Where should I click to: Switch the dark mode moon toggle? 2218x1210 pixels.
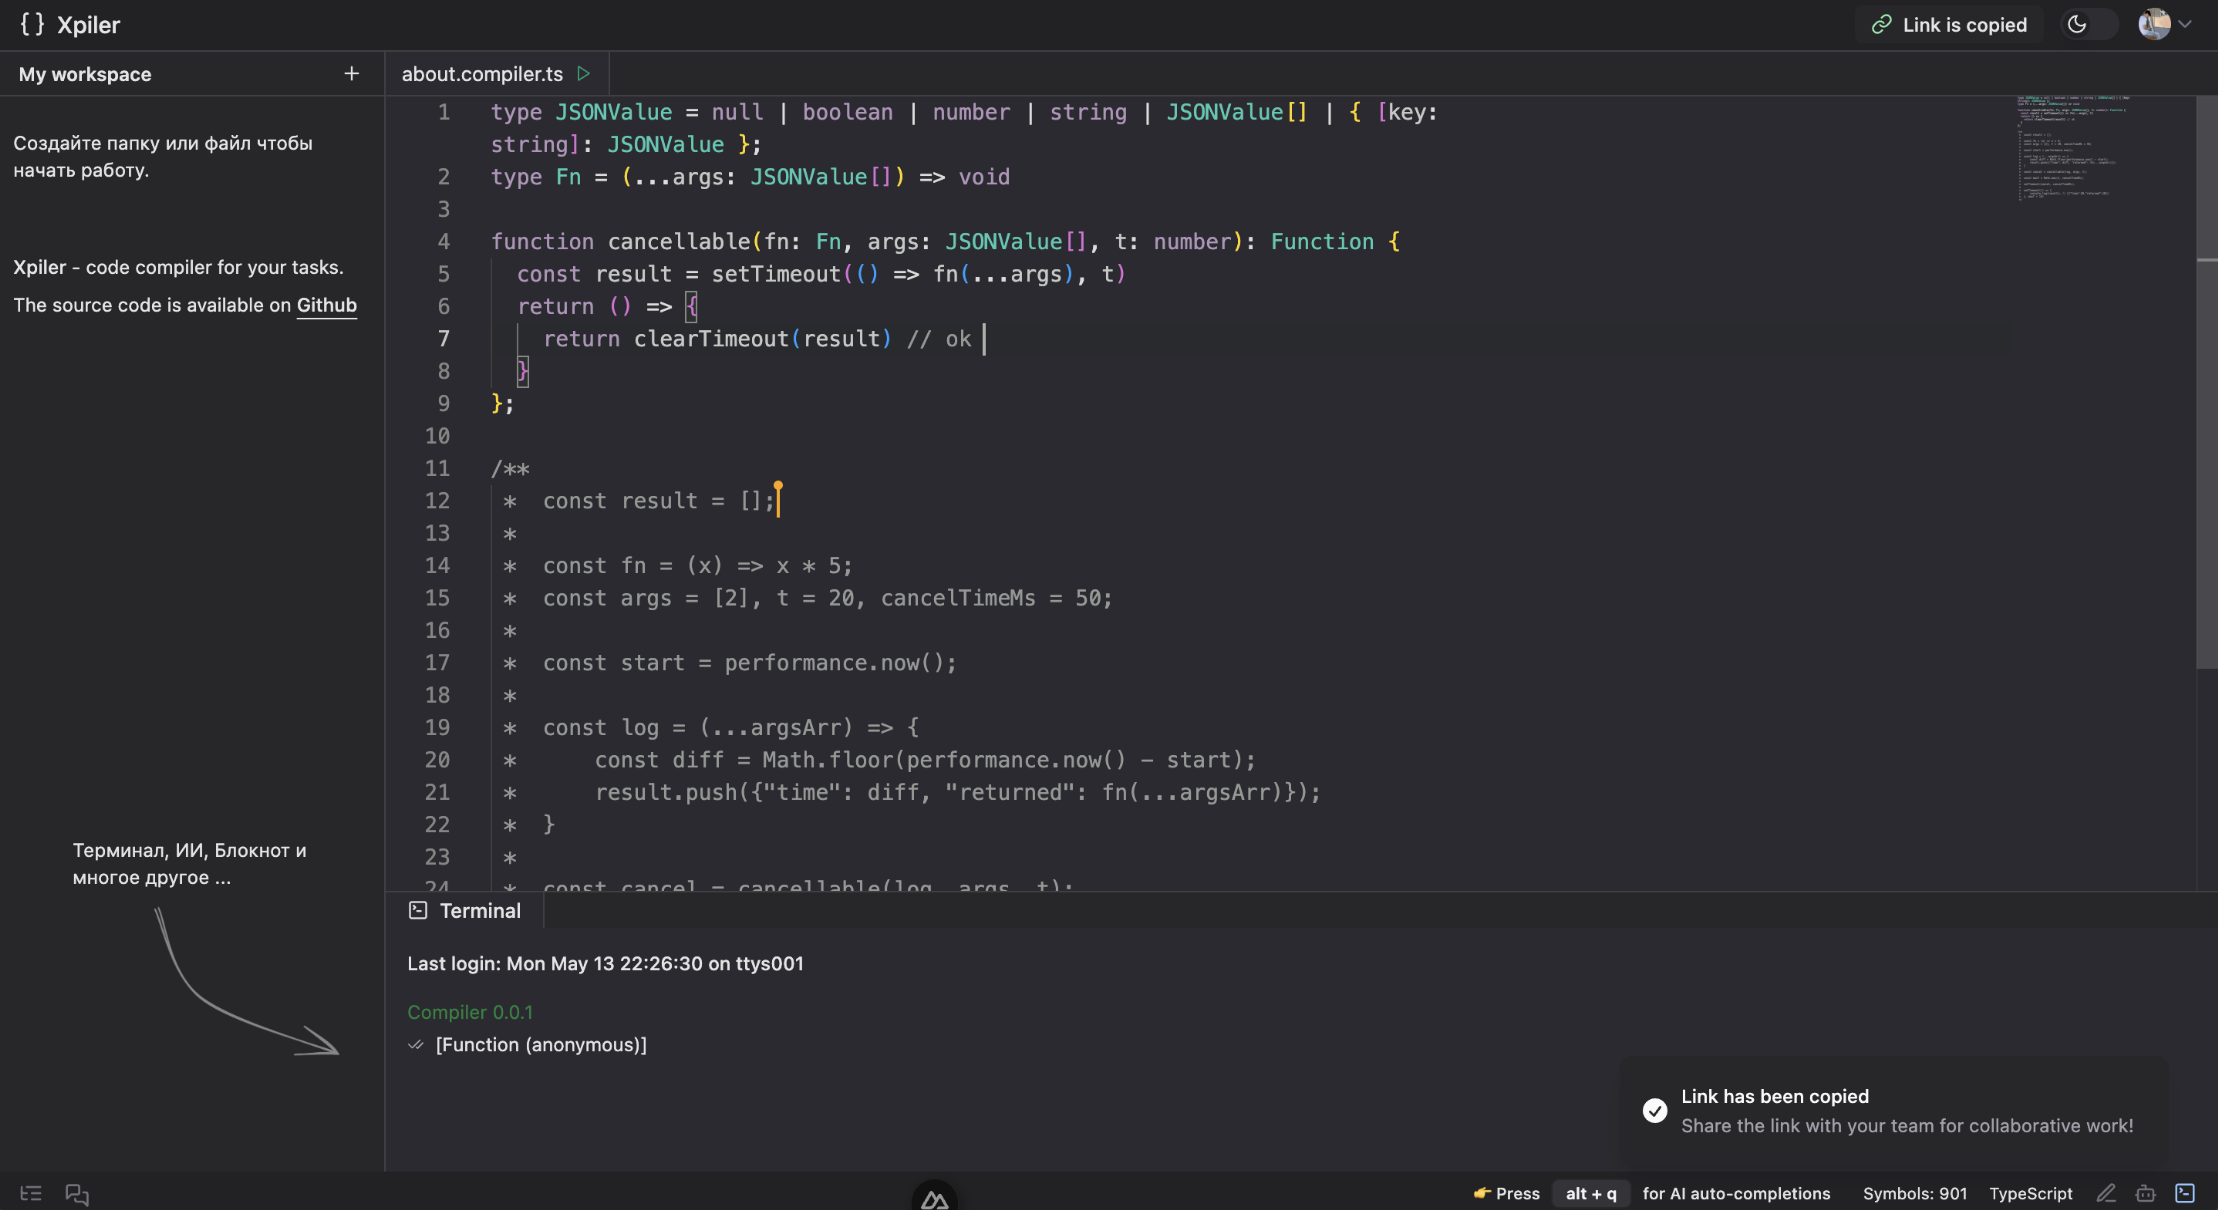pyautogui.click(x=2078, y=25)
